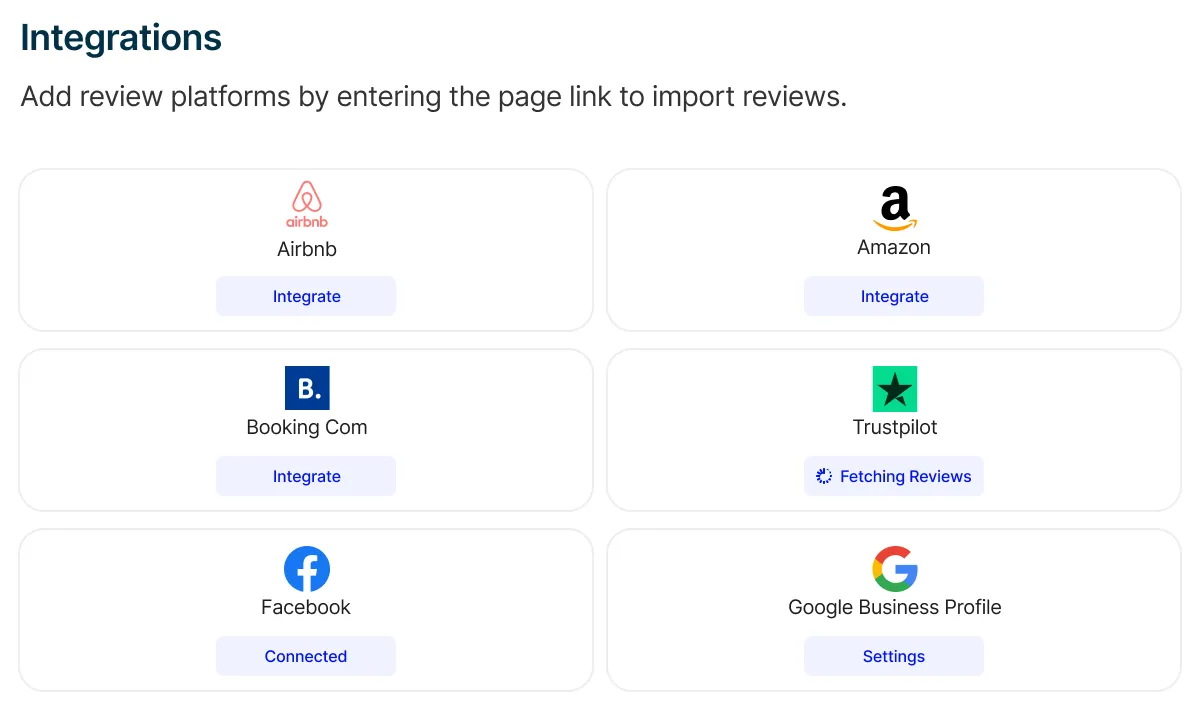This screenshot has width=1200, height=704.
Task: Integrate the Airbnb review platform
Action: 306,296
